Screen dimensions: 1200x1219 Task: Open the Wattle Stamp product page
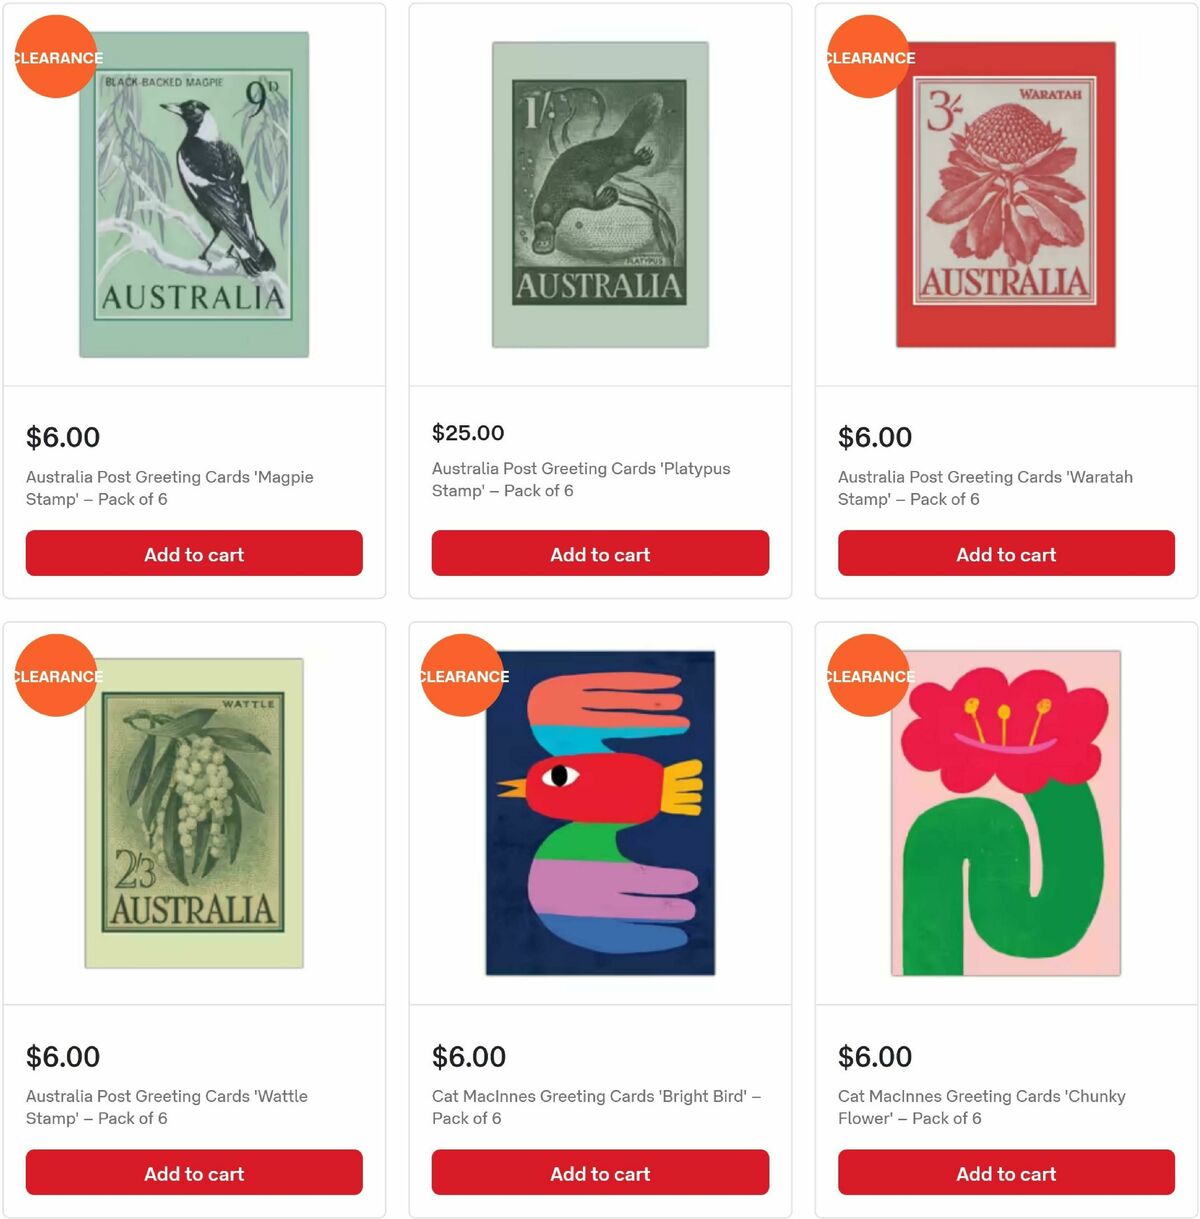point(167,1107)
